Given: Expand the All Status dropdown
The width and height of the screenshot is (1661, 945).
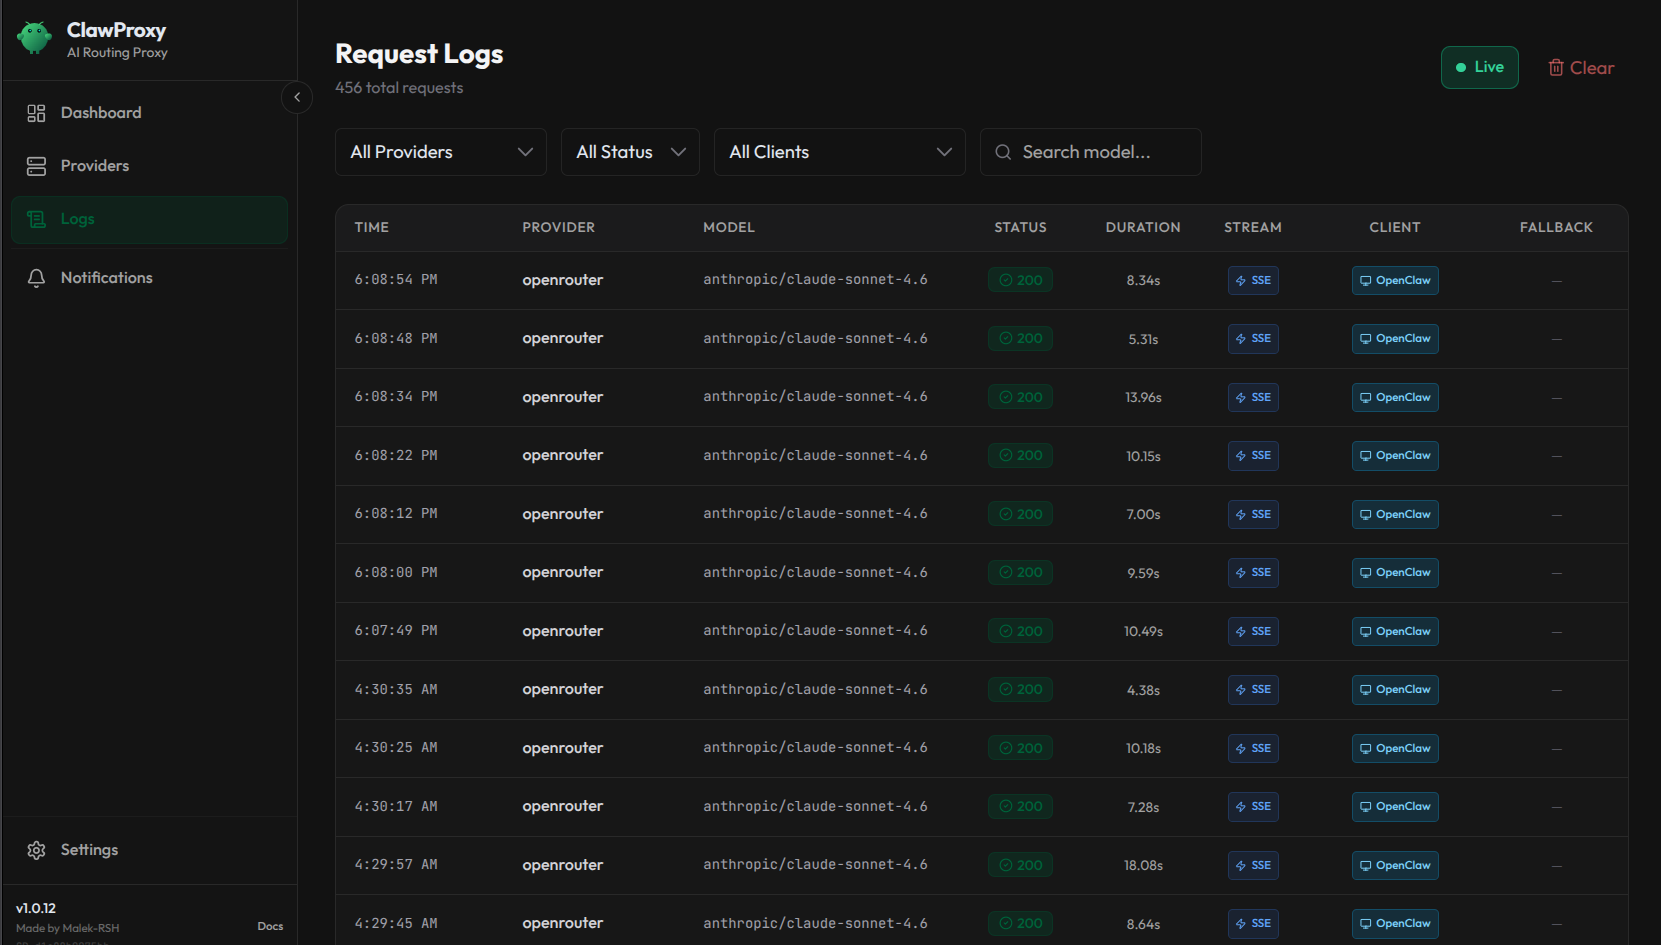Looking at the screenshot, I should 630,152.
